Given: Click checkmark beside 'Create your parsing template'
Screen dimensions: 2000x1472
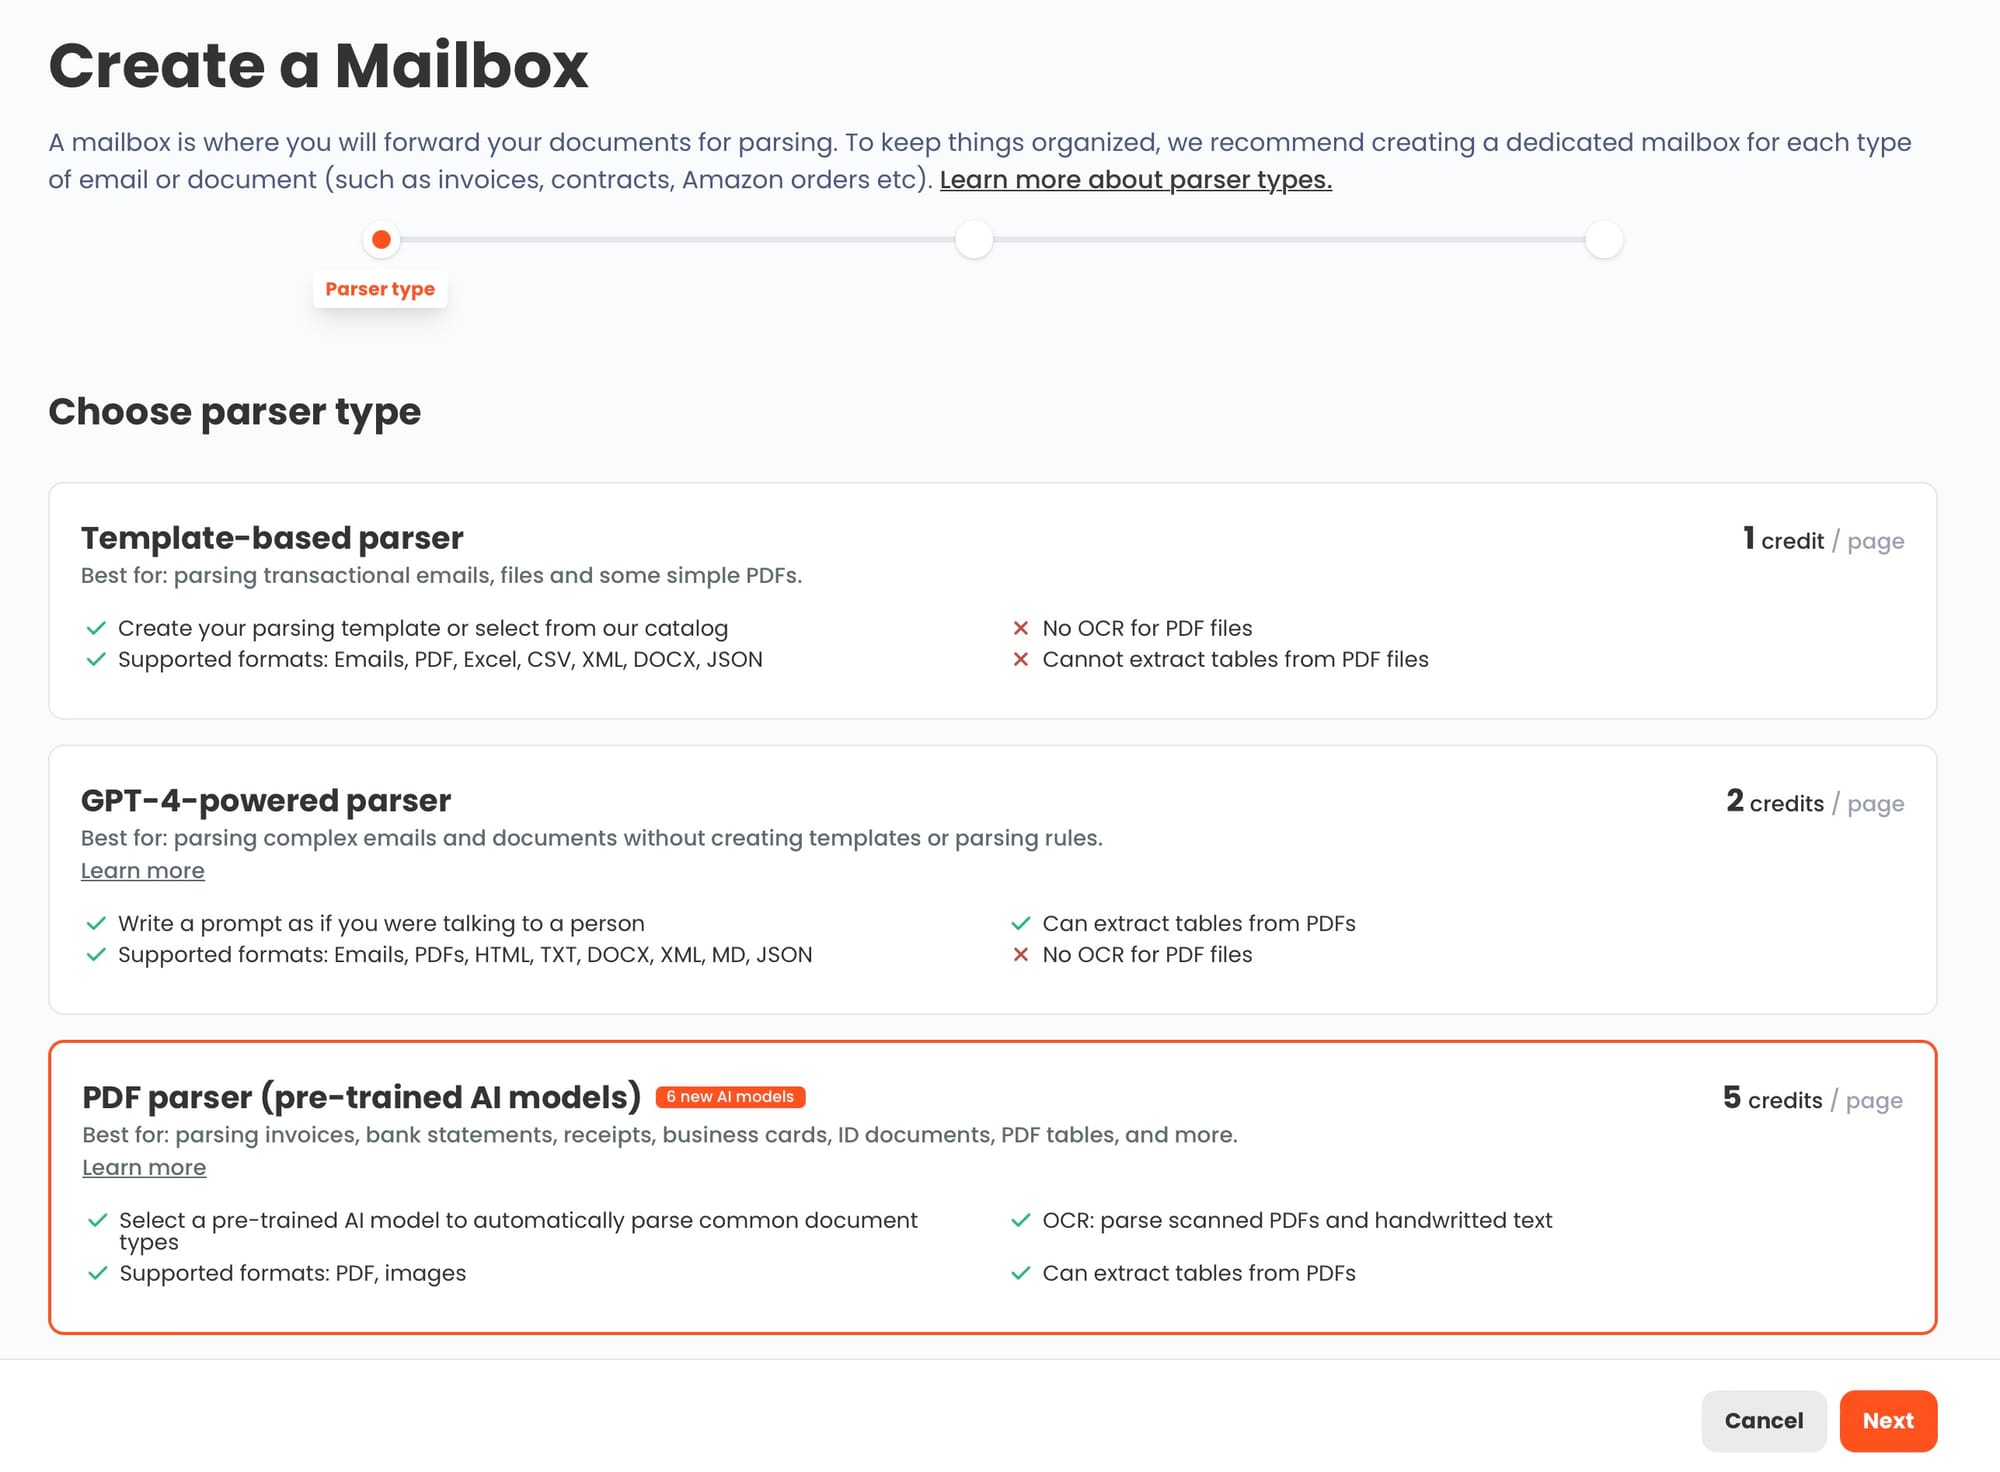Looking at the screenshot, I should (96, 628).
